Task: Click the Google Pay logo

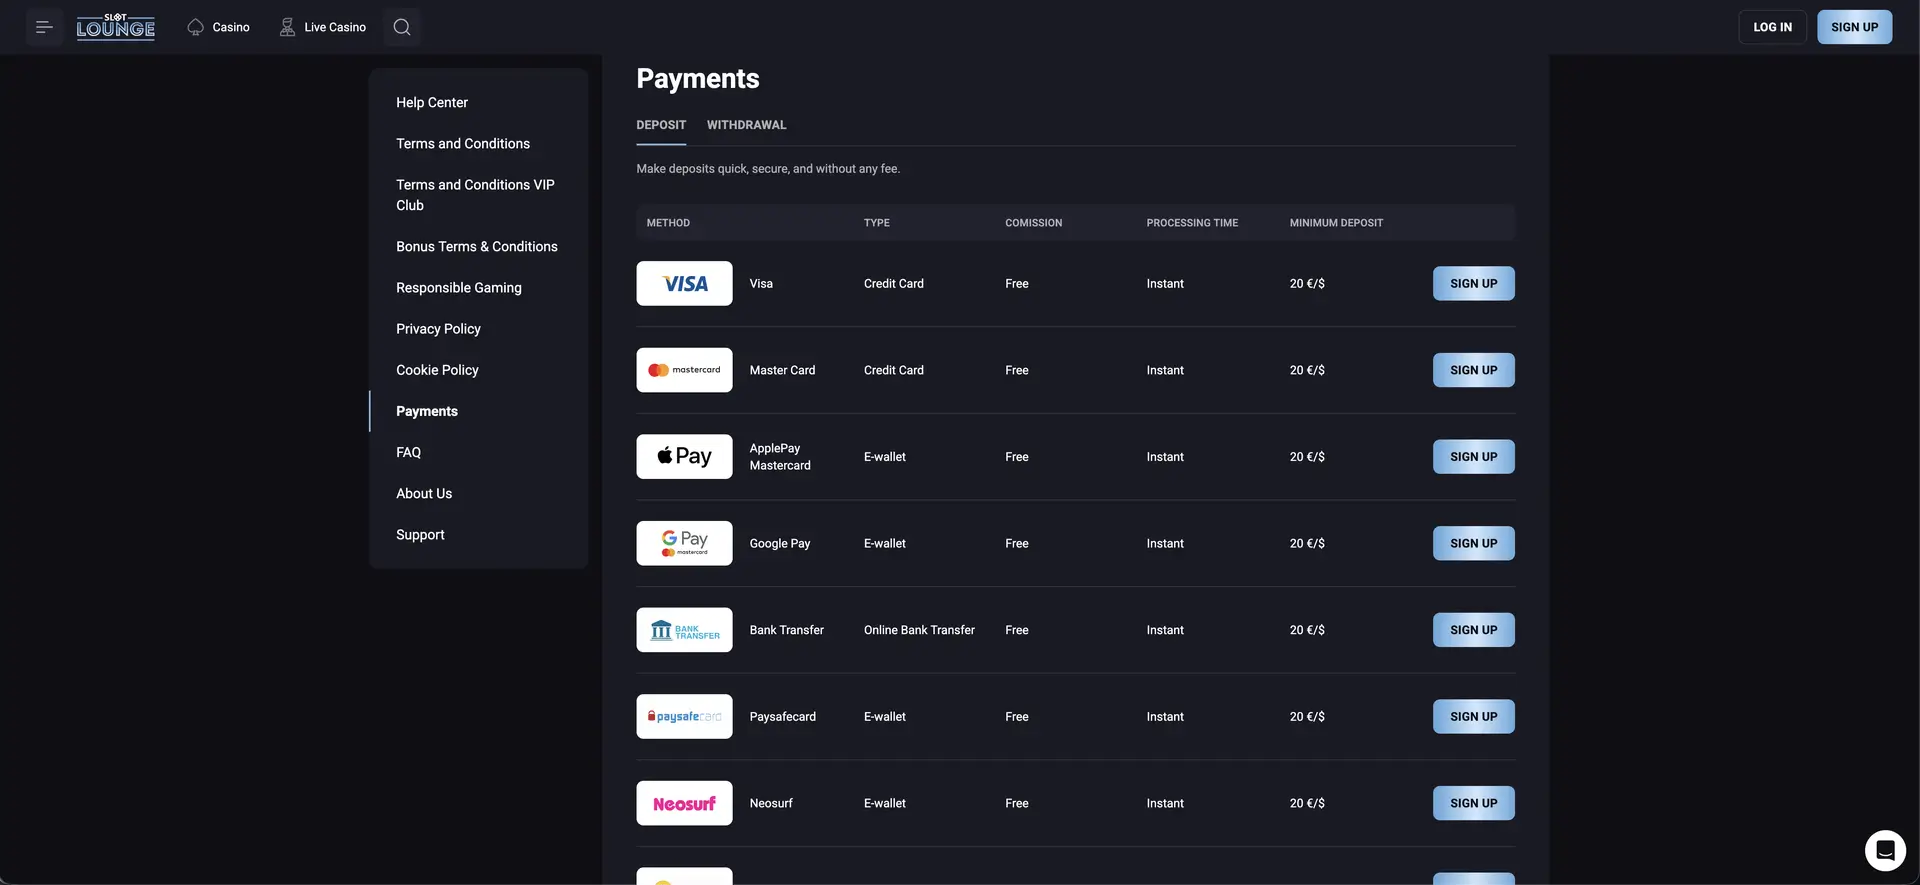Action: coord(684,543)
